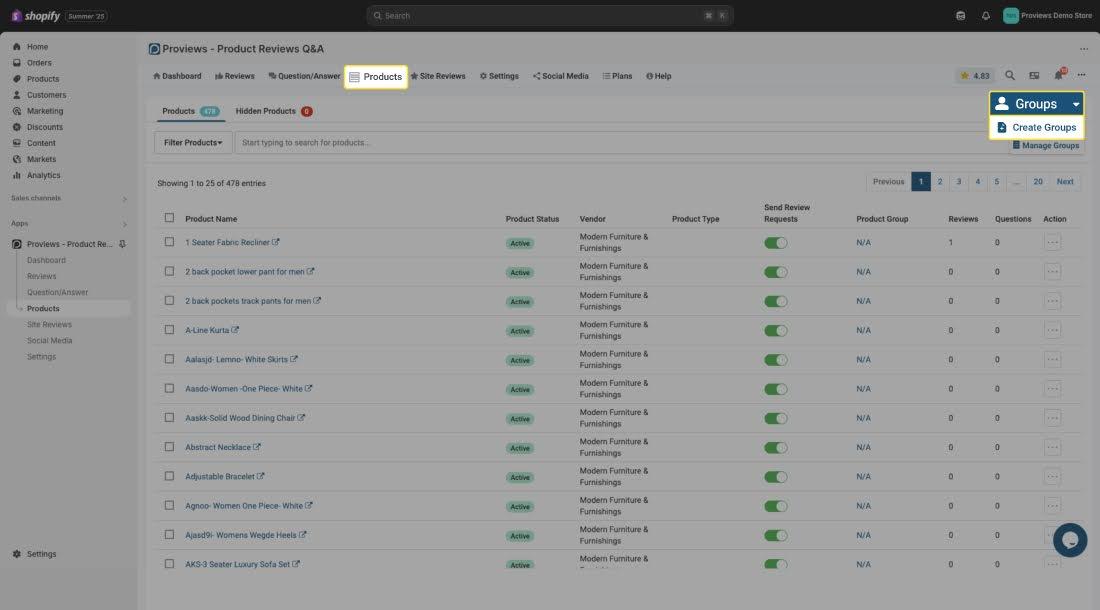Click the Proviews search magnifier icon

tap(1010, 75)
